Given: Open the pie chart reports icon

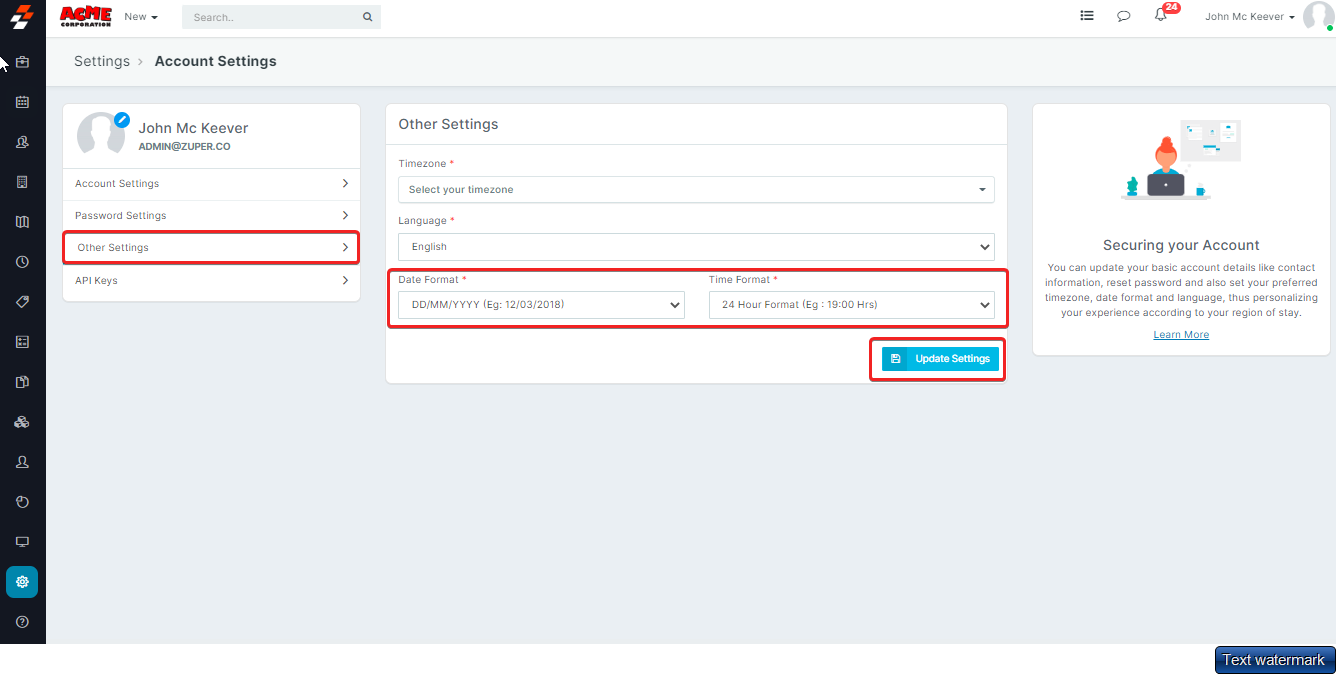Looking at the screenshot, I should 22,502.
